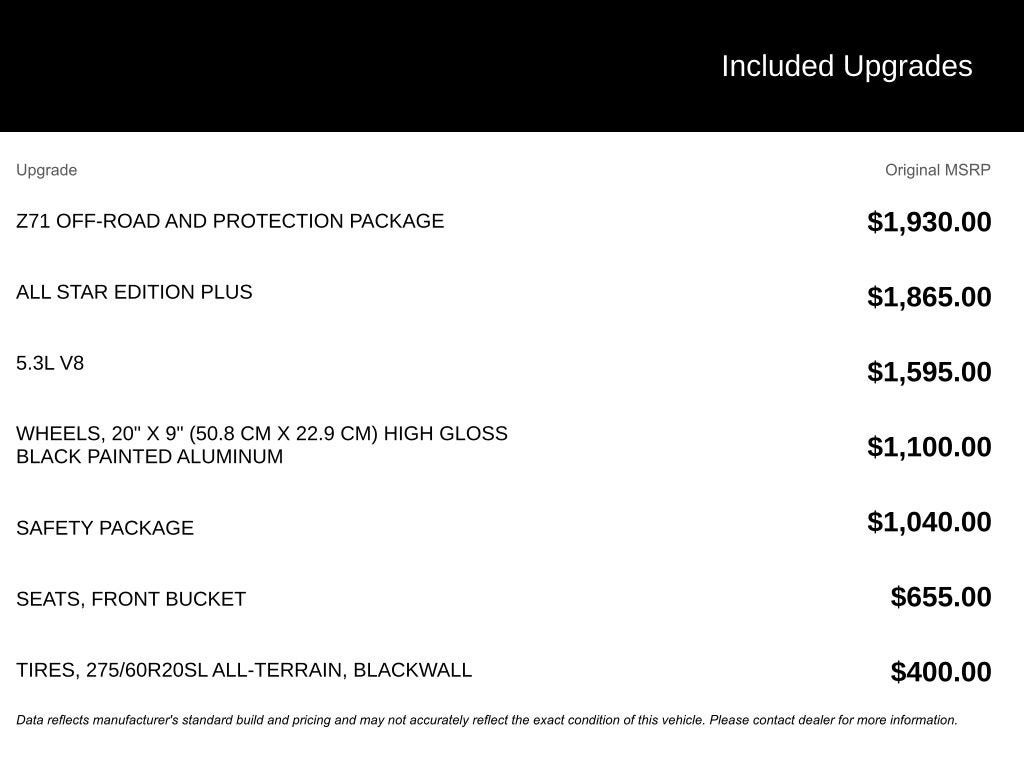This screenshot has width=1024, height=768.
Task: Click the $1,865.00 MSRP value
Action: click(929, 297)
